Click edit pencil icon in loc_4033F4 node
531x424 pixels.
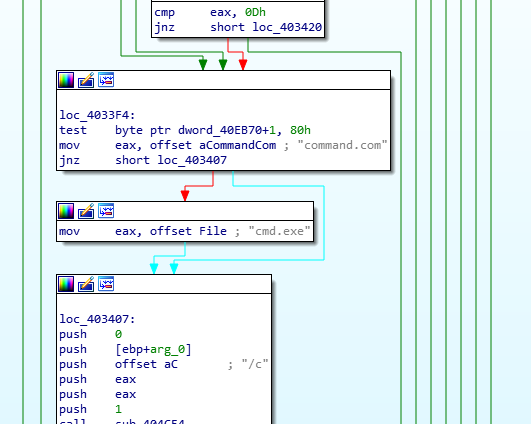click(86, 80)
